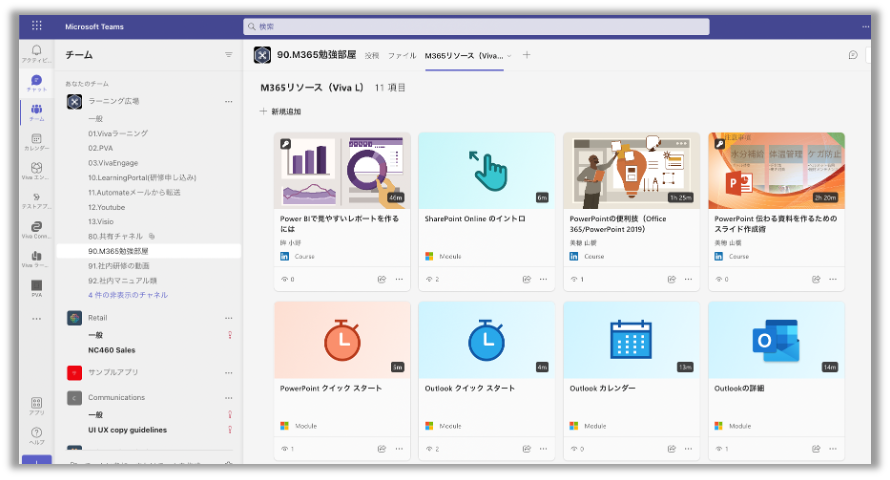Screen dimensions: 890x480
Task: Open the Communications team
Action: point(116,397)
